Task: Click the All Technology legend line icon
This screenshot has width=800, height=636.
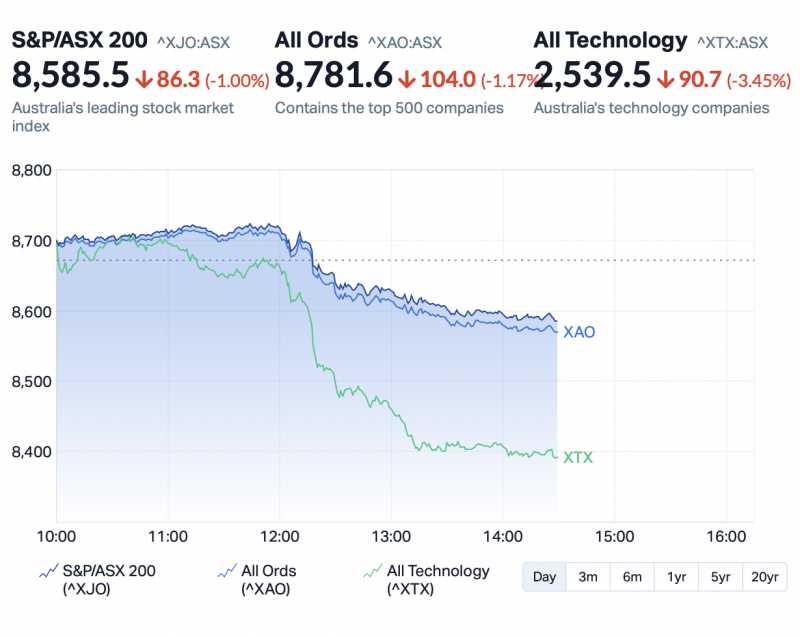Action: (x=371, y=572)
